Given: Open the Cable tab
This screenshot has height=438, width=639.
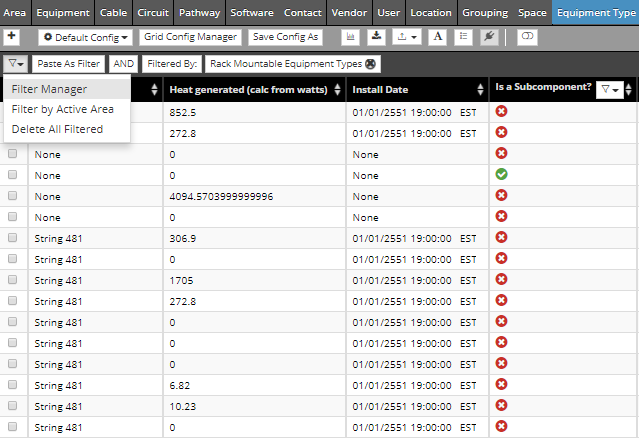Looking at the screenshot, I should coord(113,13).
